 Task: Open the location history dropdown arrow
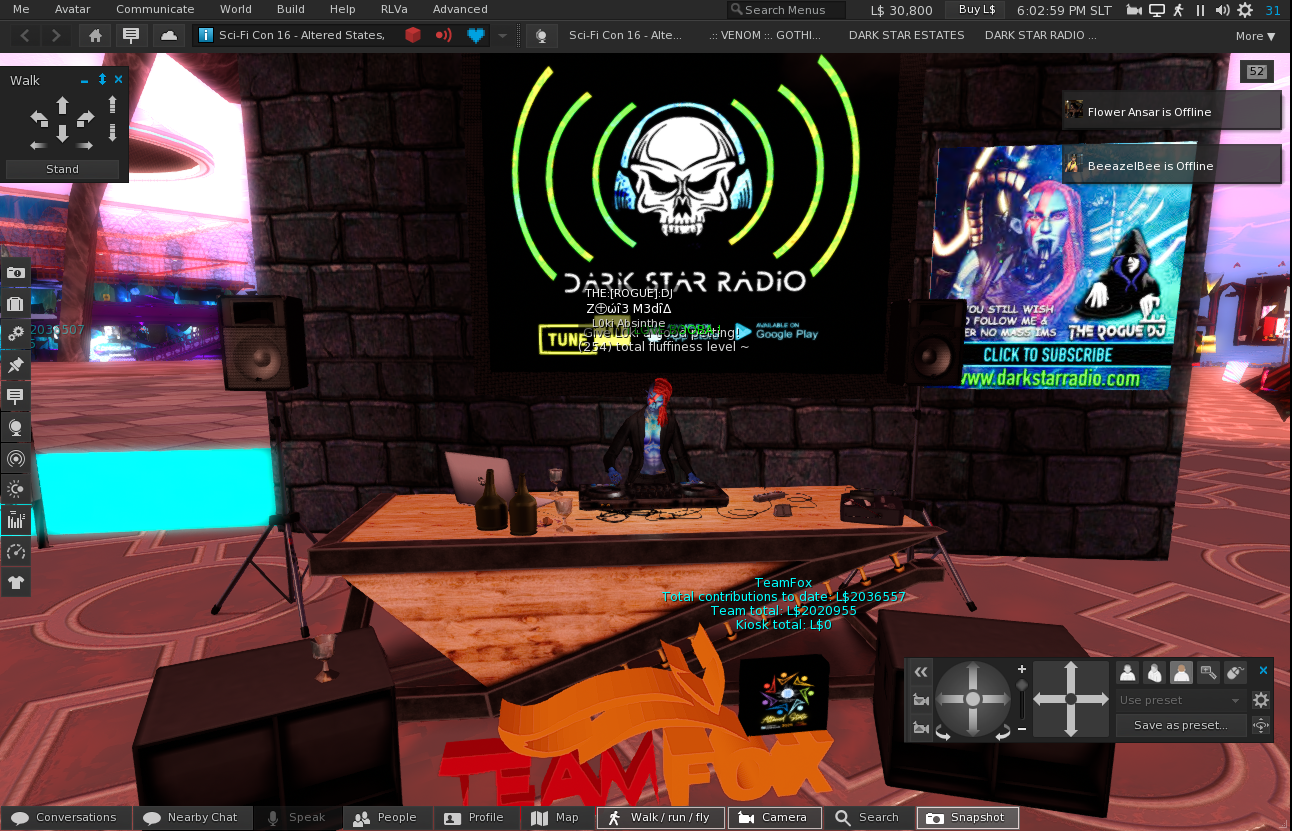coord(502,36)
